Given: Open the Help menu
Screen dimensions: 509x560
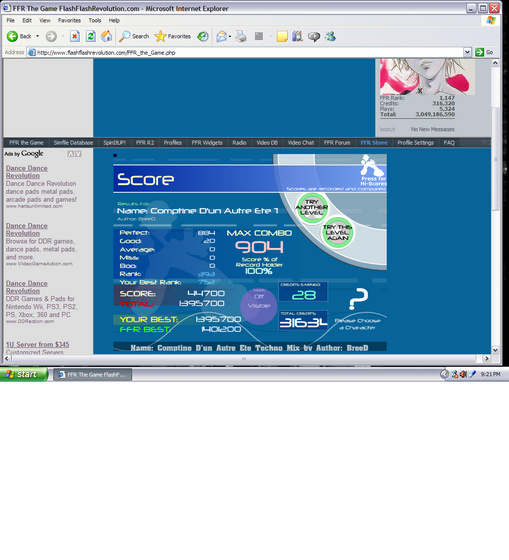Looking at the screenshot, I should [x=114, y=20].
